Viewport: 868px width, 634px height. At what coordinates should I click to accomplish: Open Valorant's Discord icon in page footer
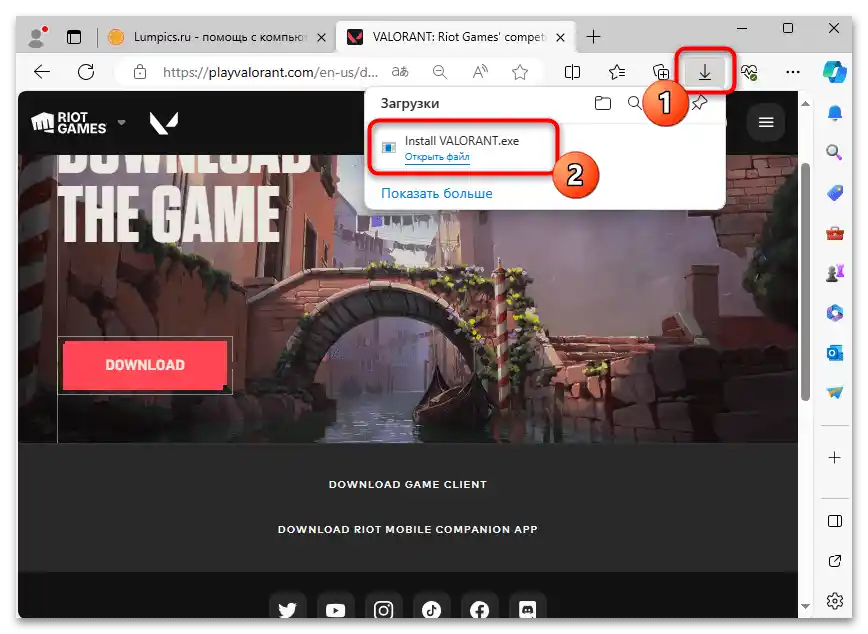(527, 607)
